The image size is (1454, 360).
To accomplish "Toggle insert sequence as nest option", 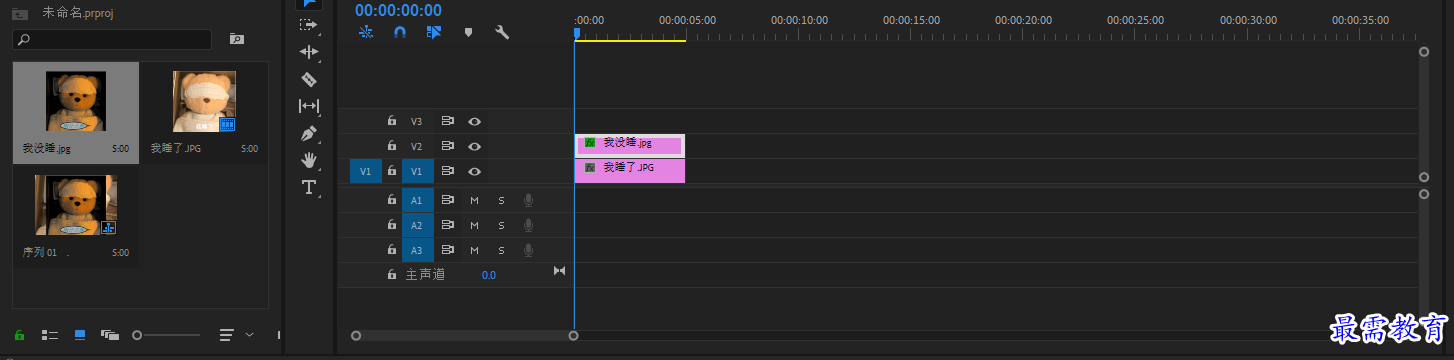I will click(x=366, y=32).
